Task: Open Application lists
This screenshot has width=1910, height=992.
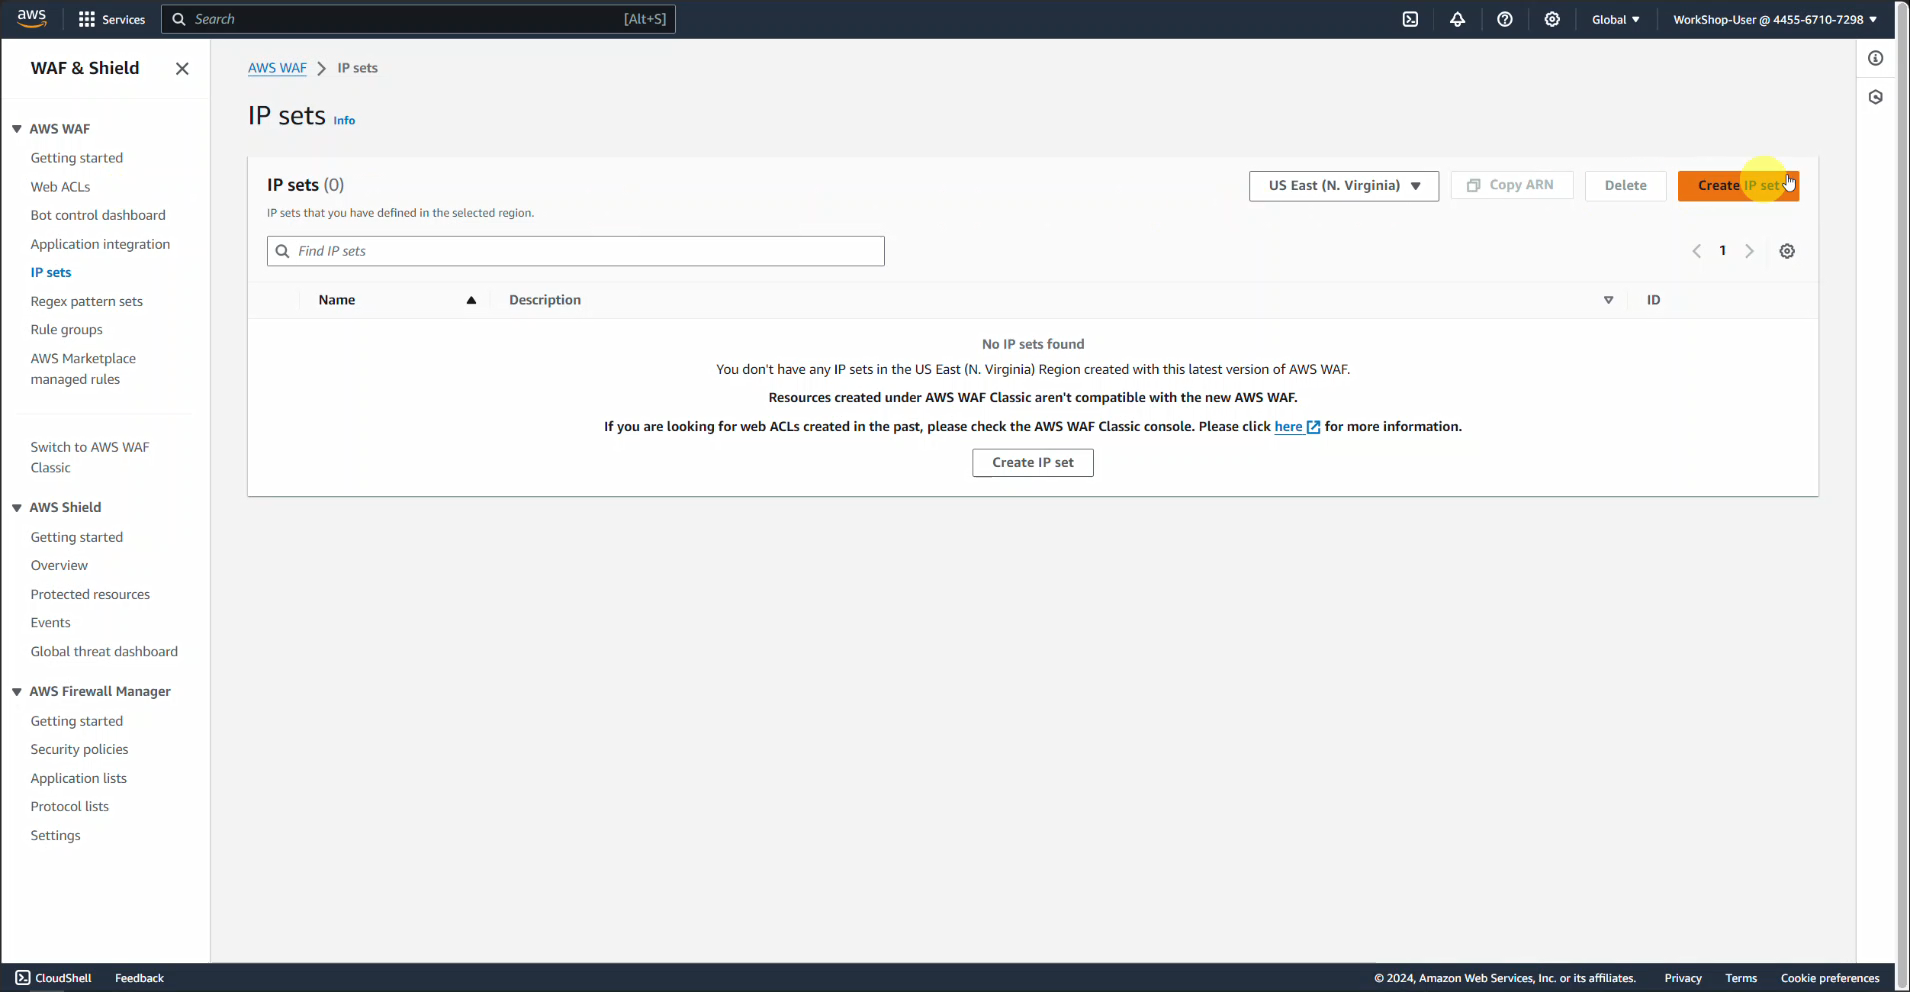Action: pos(79,778)
